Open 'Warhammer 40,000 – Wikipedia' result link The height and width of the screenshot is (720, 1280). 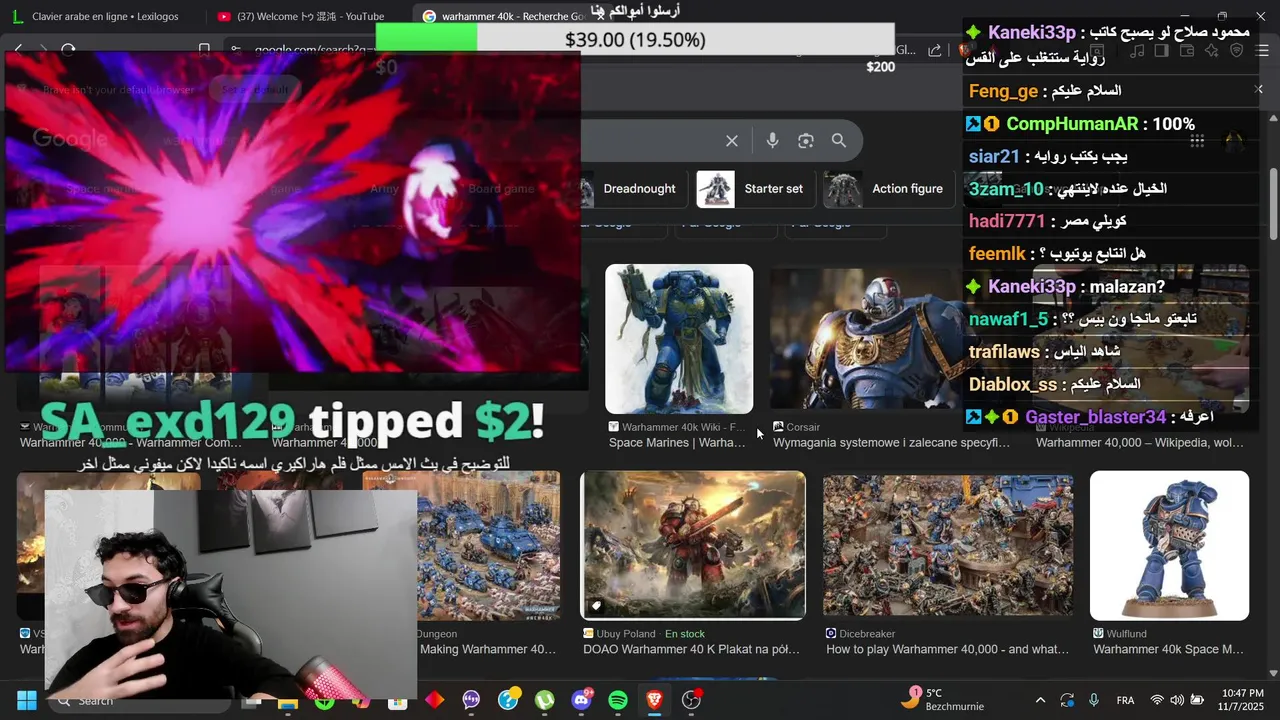coord(1140,443)
